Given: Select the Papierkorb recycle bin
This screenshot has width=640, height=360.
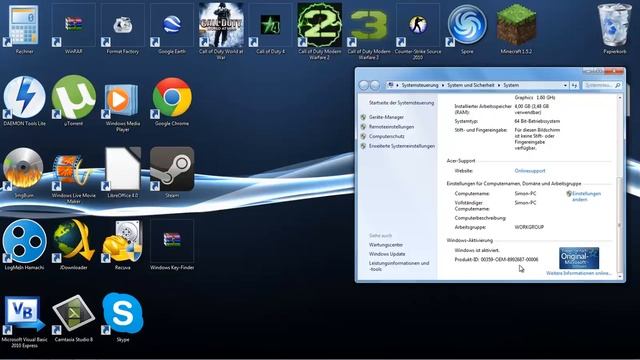Looking at the screenshot, I should coord(614,25).
